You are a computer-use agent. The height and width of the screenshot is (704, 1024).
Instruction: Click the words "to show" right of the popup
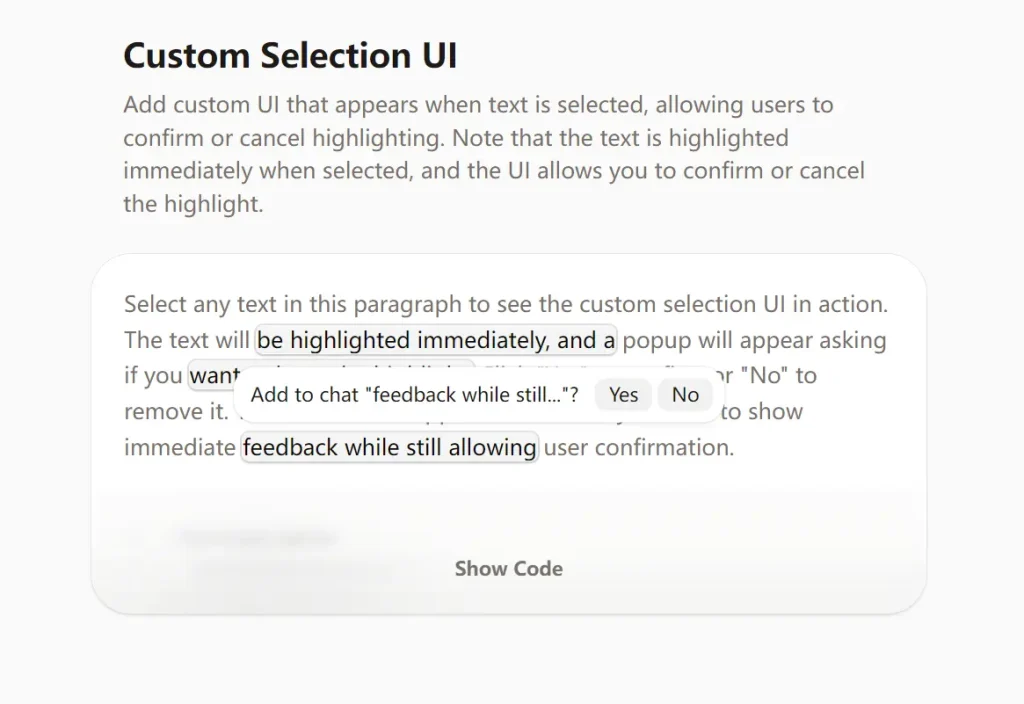click(762, 411)
